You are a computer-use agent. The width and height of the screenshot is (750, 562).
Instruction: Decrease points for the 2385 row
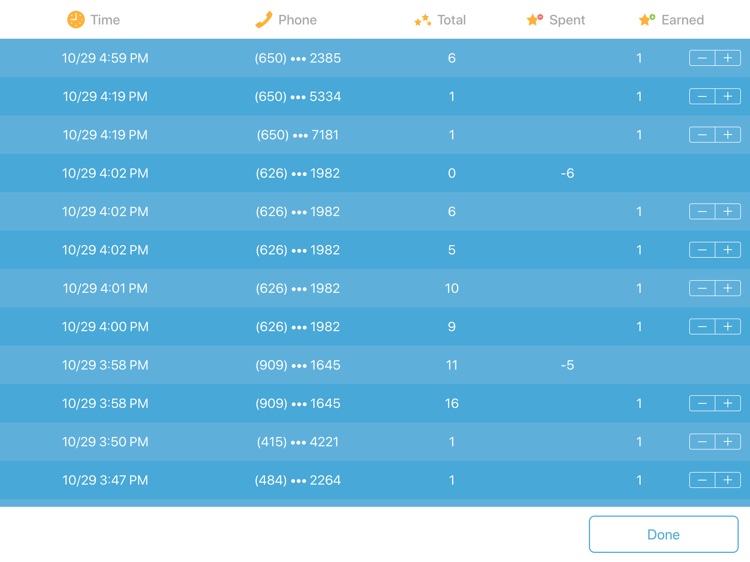click(x=702, y=58)
